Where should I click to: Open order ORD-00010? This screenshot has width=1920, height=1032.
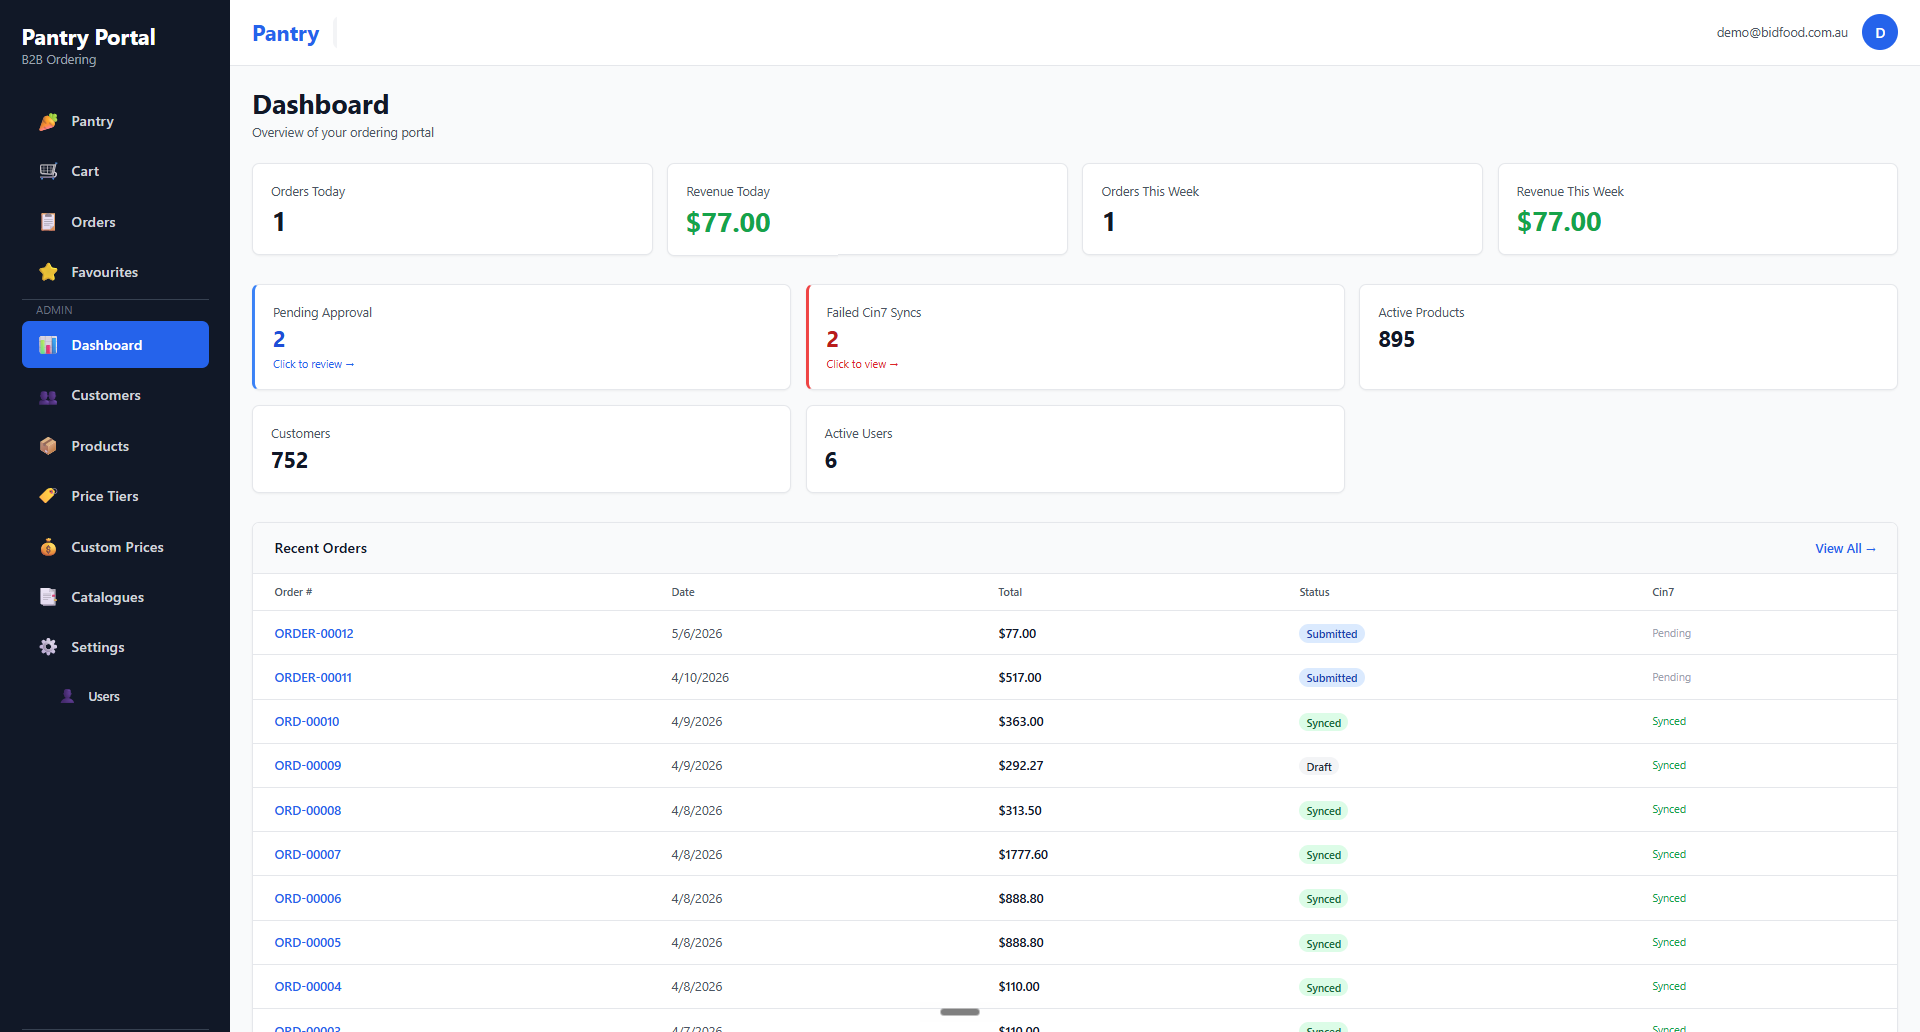(x=307, y=721)
